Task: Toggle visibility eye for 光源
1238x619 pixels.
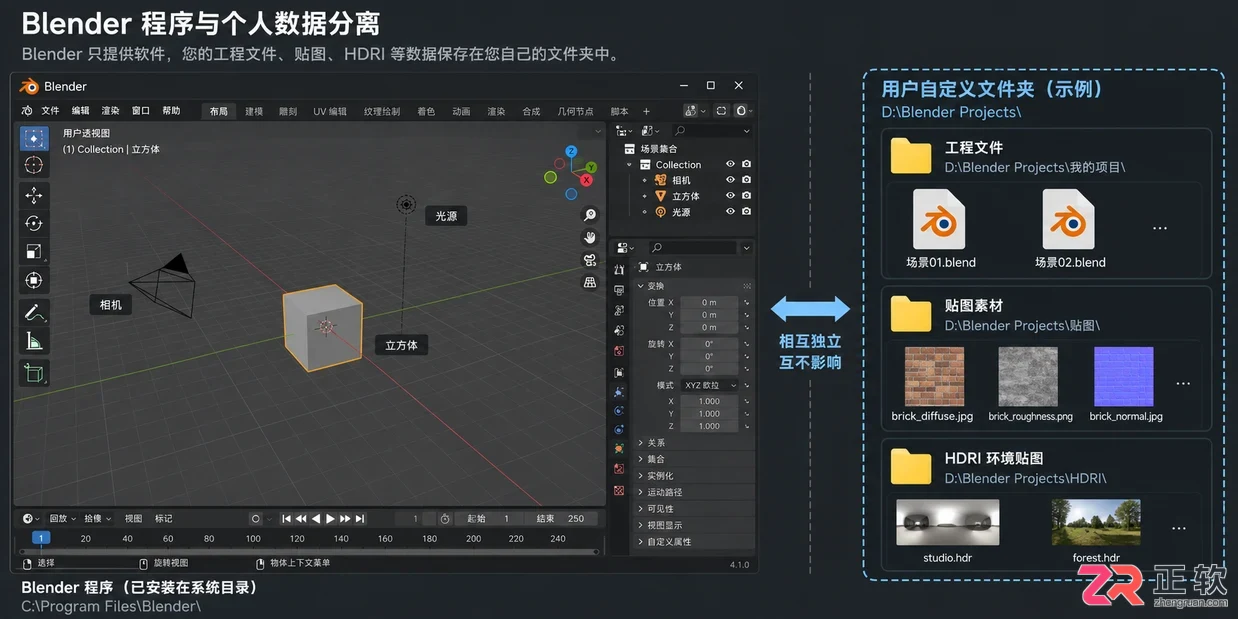Action: (x=730, y=212)
